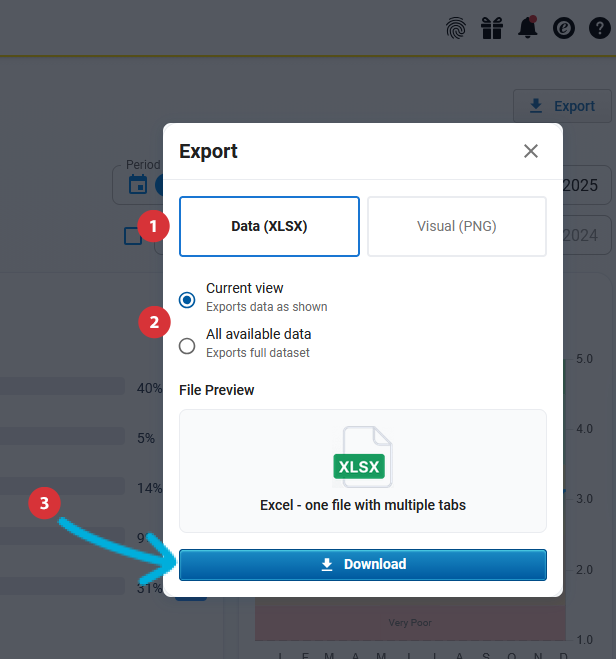Screen dimensions: 616x659
Task: Tick the checkbox below the Period field
Action: tap(133, 236)
